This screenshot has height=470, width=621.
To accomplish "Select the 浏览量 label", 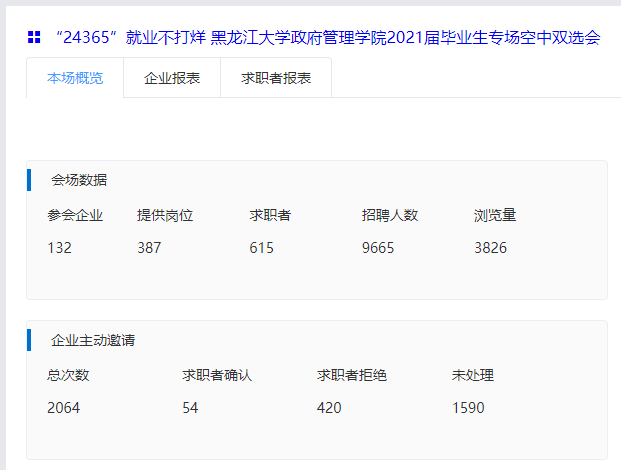I will click(x=495, y=215).
